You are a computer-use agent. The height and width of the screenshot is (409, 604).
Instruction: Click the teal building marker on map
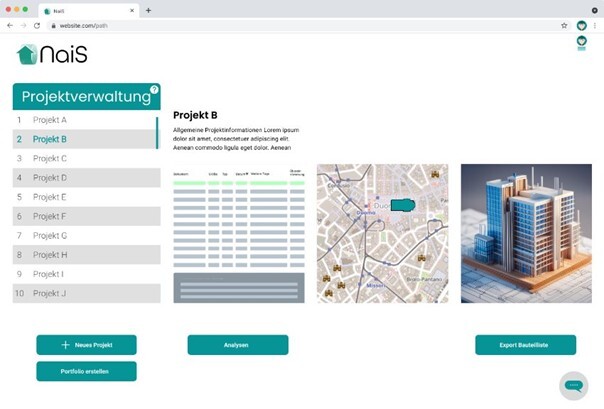pos(401,205)
